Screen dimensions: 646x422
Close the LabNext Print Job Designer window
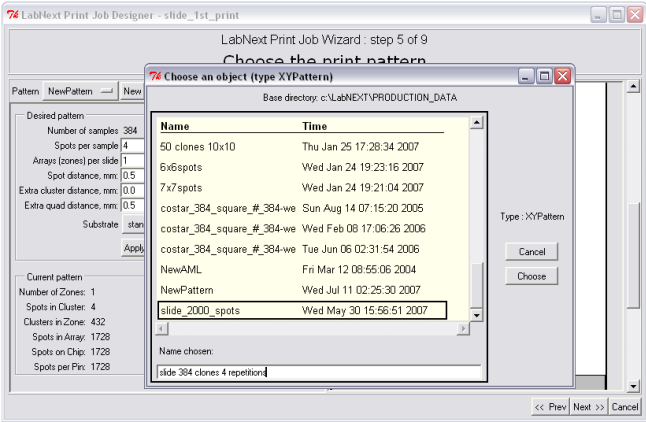tap(635, 15)
